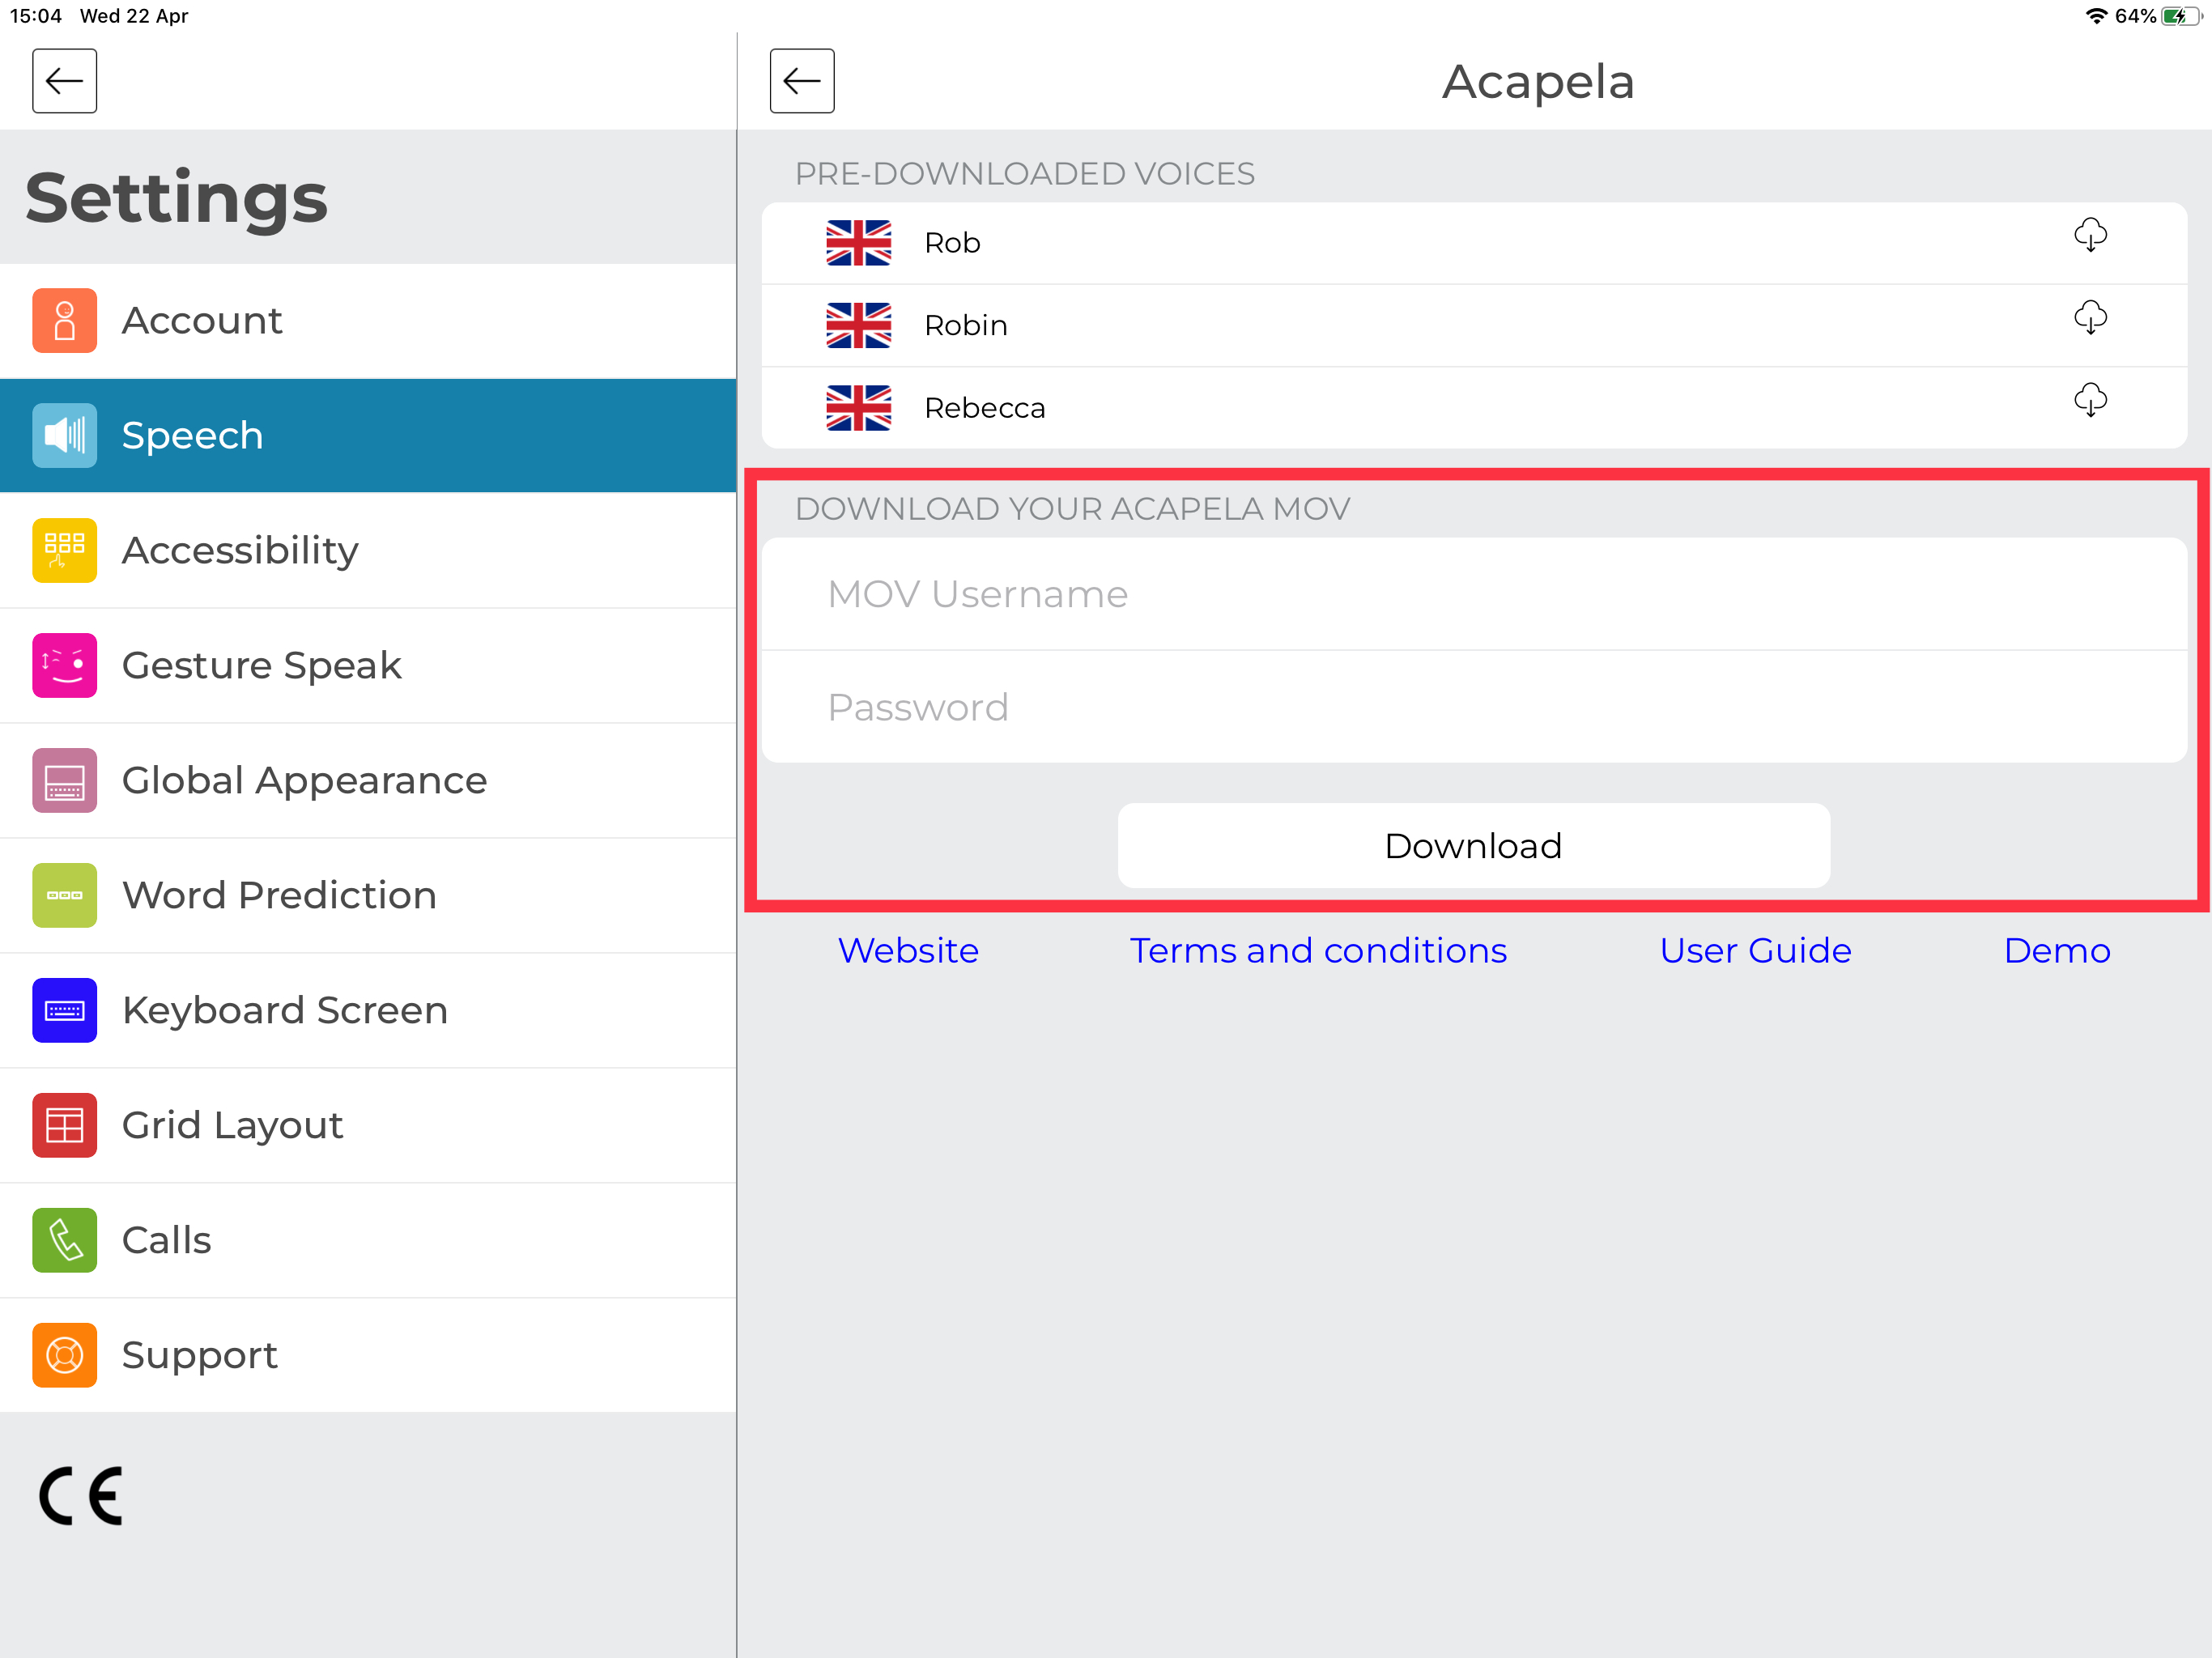Select the Rebecca voice name
The width and height of the screenshot is (2212, 1658).
coord(984,408)
